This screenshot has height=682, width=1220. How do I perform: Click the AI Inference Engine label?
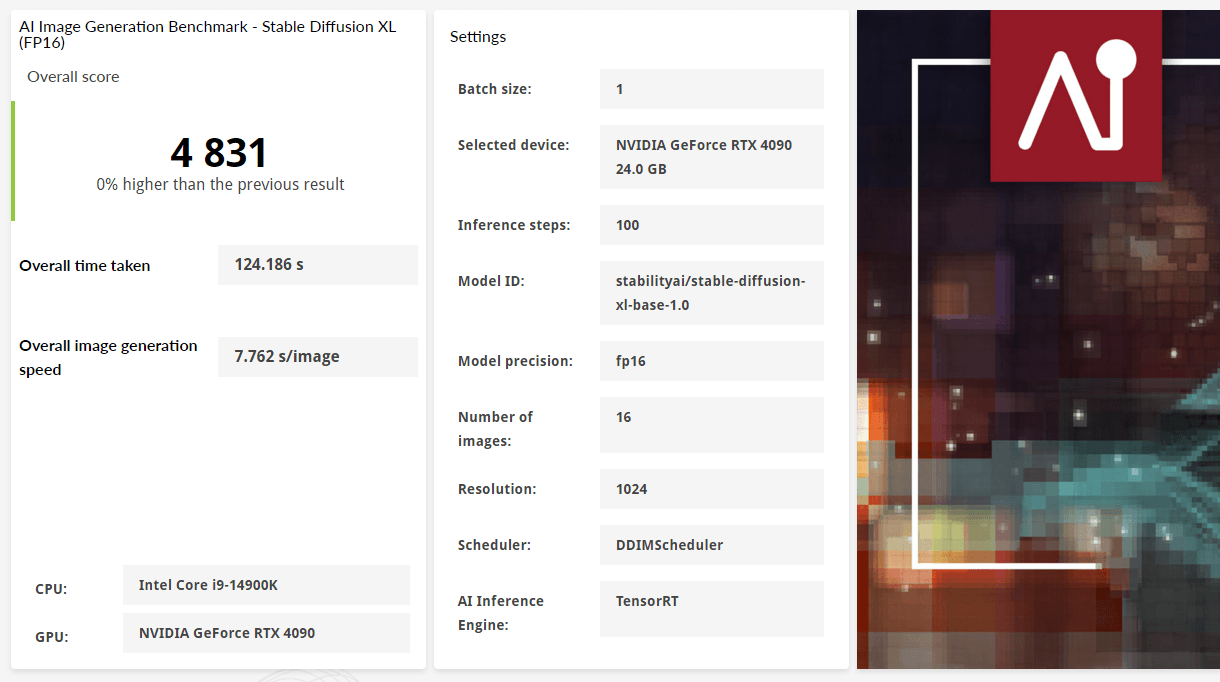pos(501,613)
